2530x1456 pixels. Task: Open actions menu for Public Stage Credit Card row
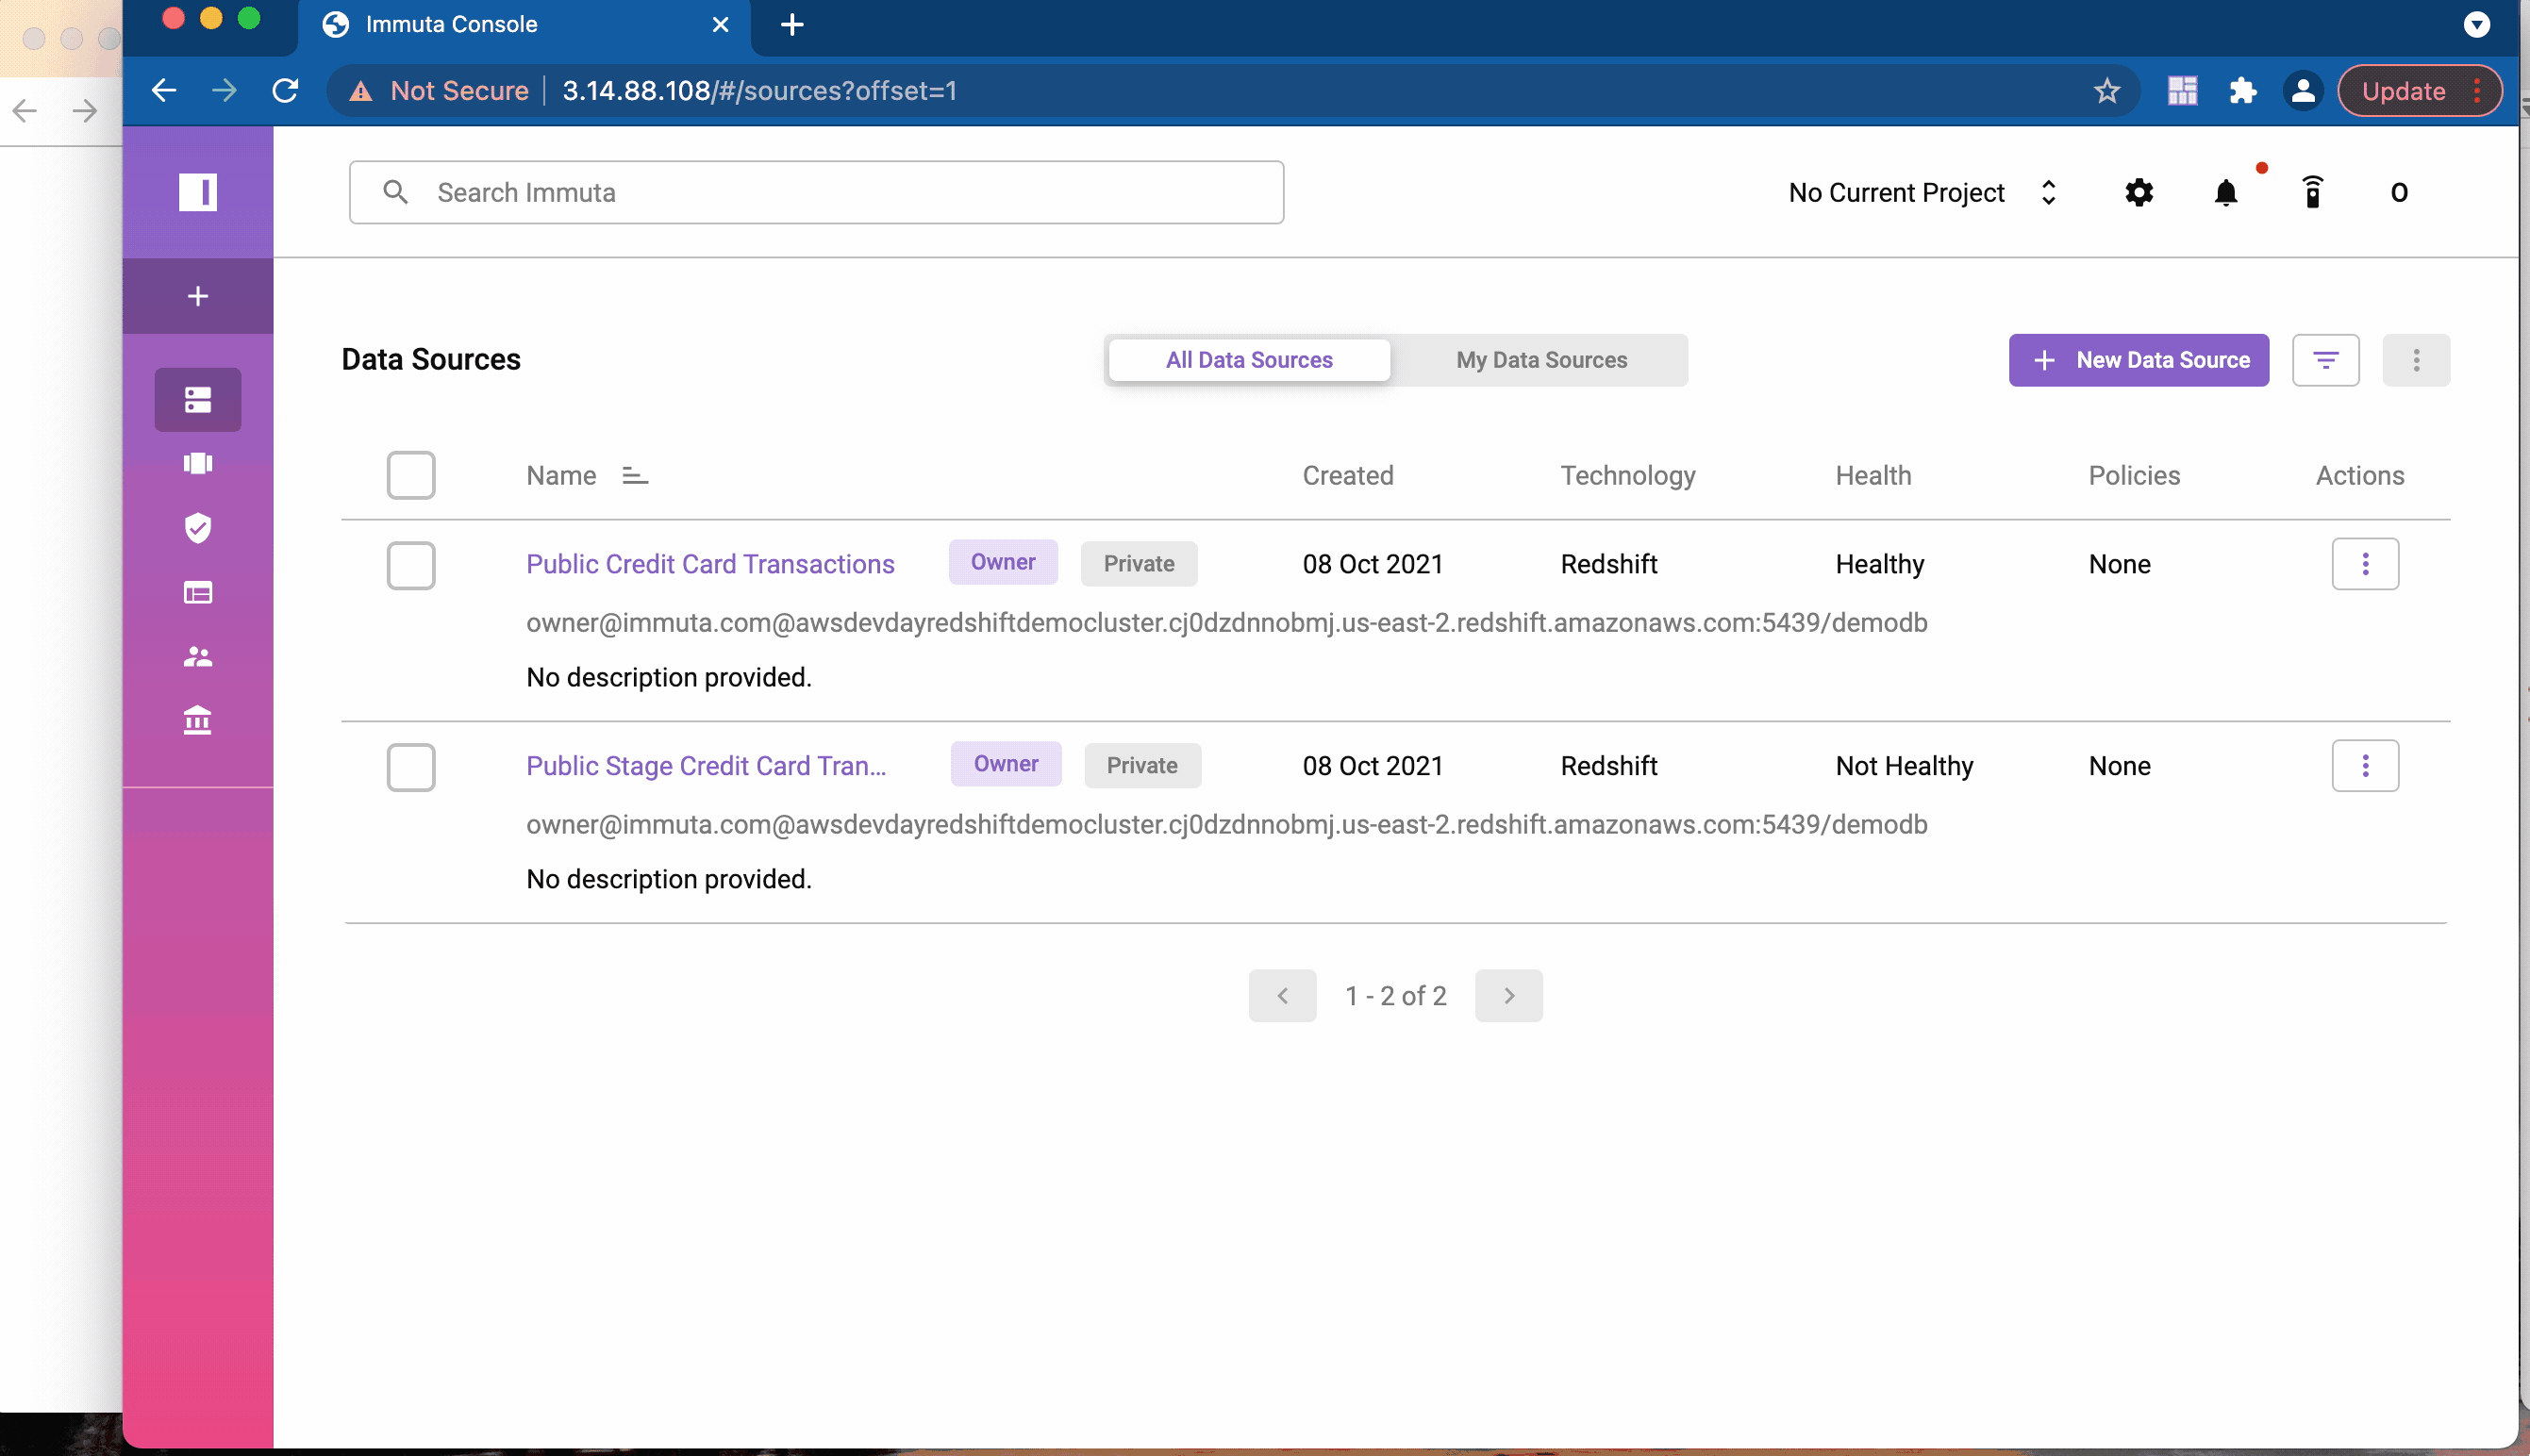(x=2365, y=767)
